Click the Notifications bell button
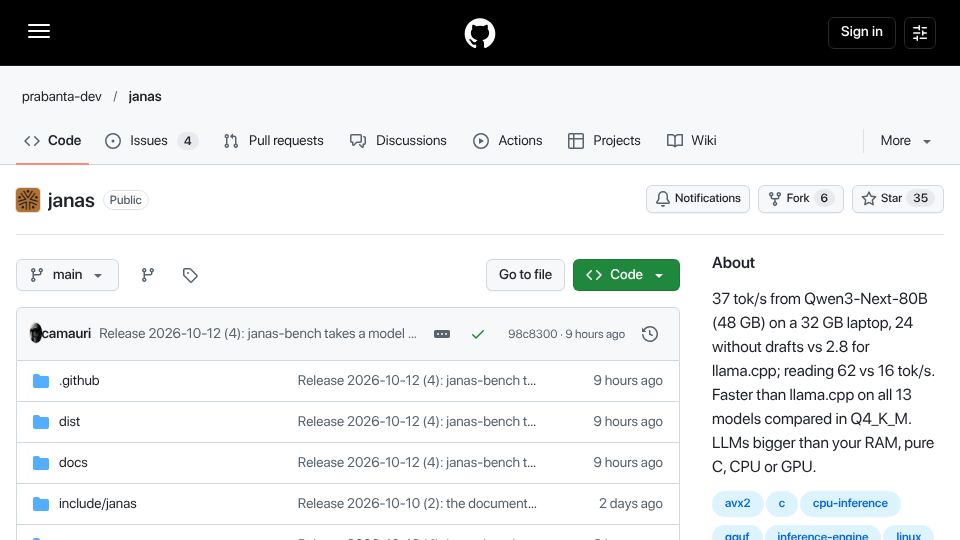Screen dimensions: 960x540 coord(698,199)
